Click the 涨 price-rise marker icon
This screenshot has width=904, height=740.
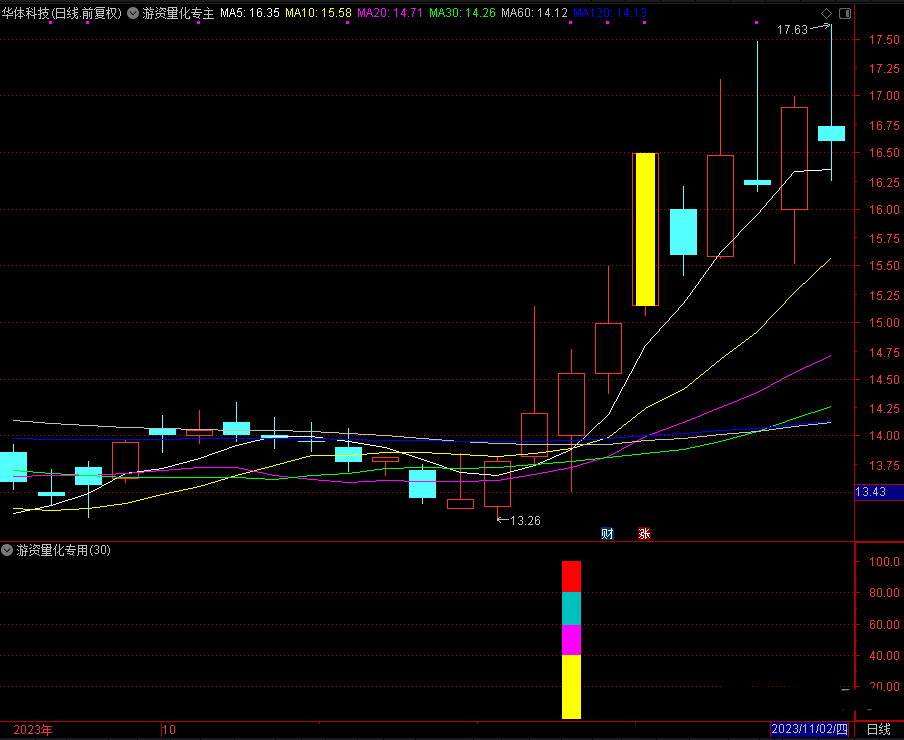pyautogui.click(x=644, y=533)
